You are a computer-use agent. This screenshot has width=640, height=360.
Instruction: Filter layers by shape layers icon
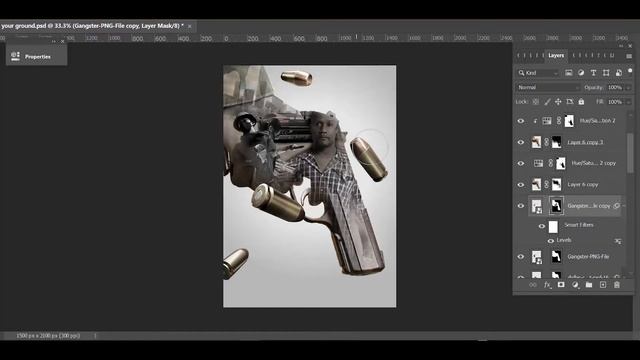pos(606,73)
